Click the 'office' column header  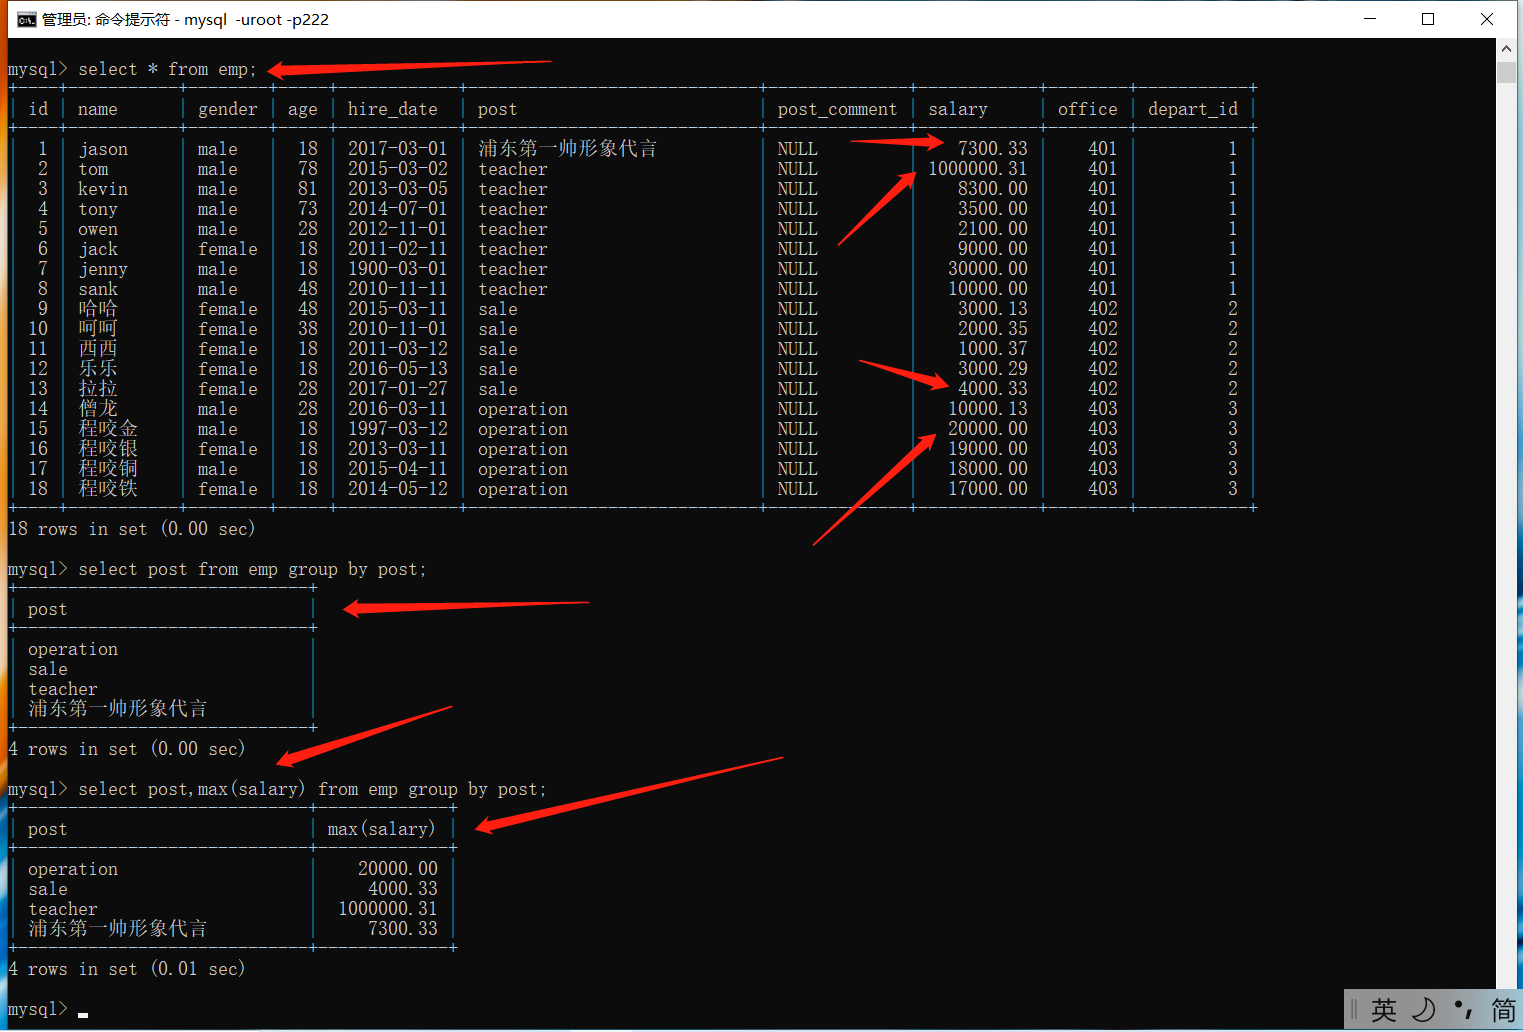point(1088,109)
